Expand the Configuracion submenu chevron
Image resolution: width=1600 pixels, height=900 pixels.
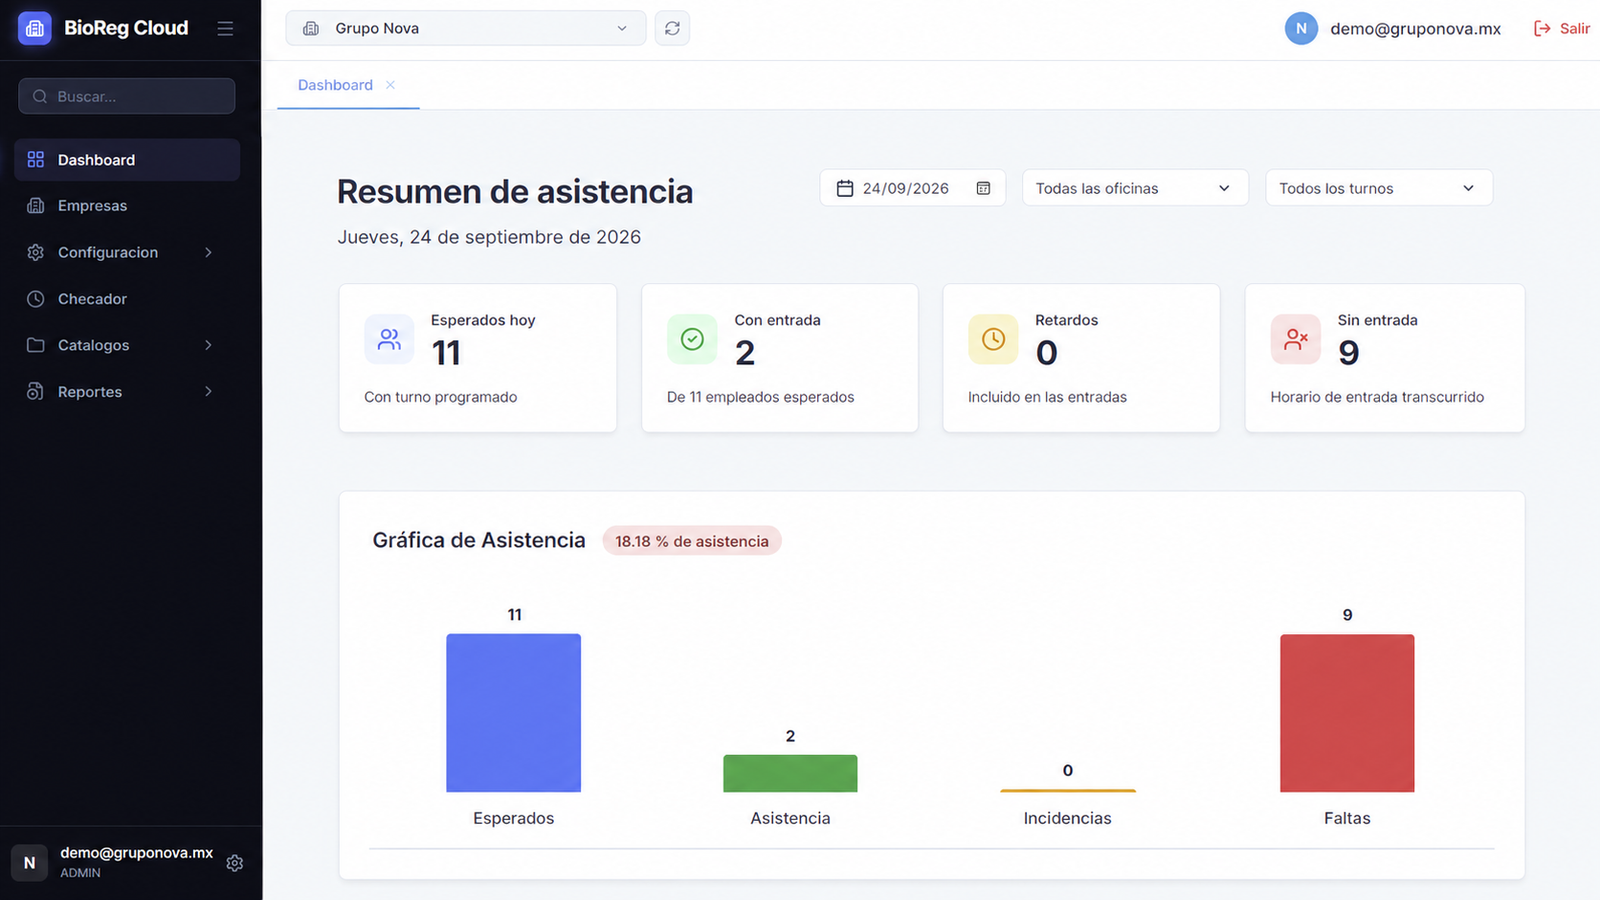click(208, 252)
